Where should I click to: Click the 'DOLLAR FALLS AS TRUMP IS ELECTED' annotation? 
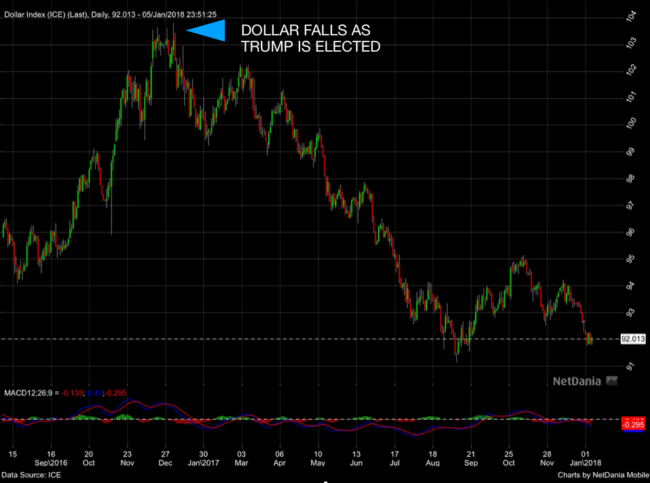[x=304, y=38]
